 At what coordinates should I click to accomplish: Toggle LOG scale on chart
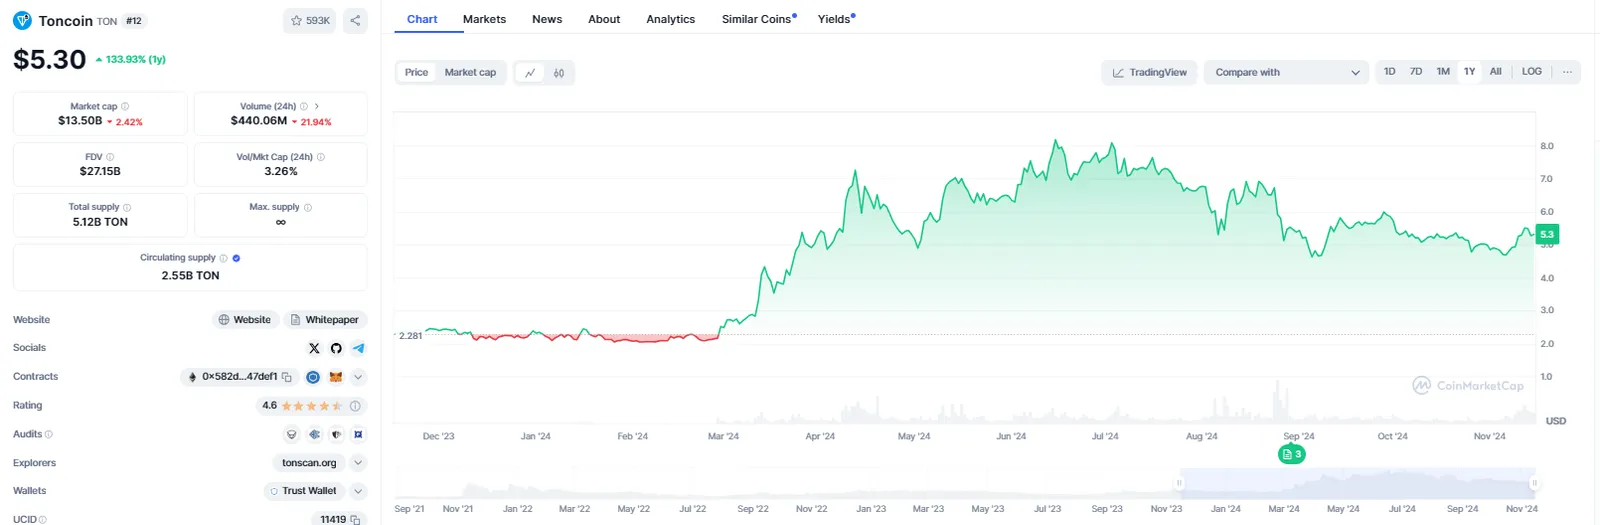point(1532,72)
